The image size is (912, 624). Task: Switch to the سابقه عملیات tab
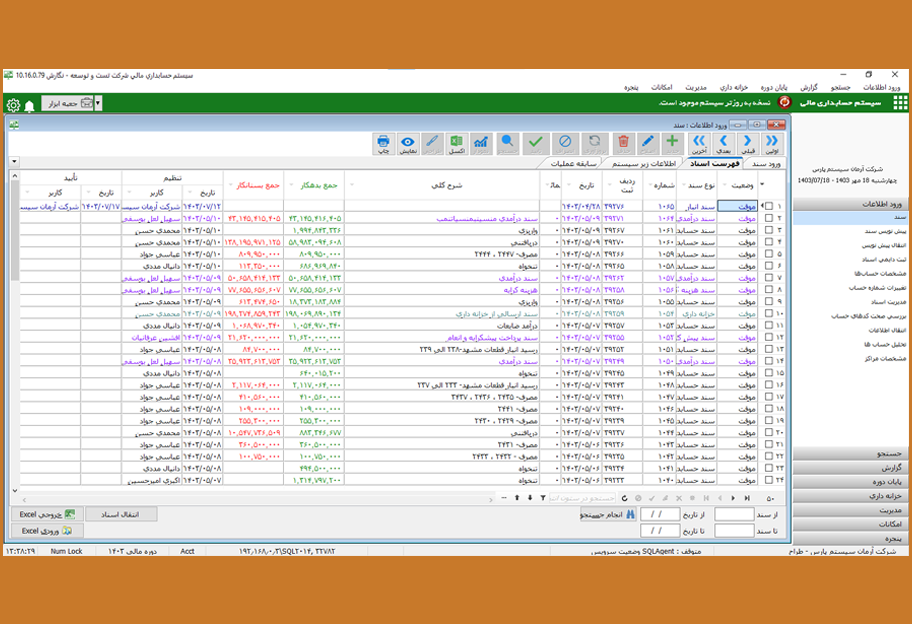(x=573, y=164)
